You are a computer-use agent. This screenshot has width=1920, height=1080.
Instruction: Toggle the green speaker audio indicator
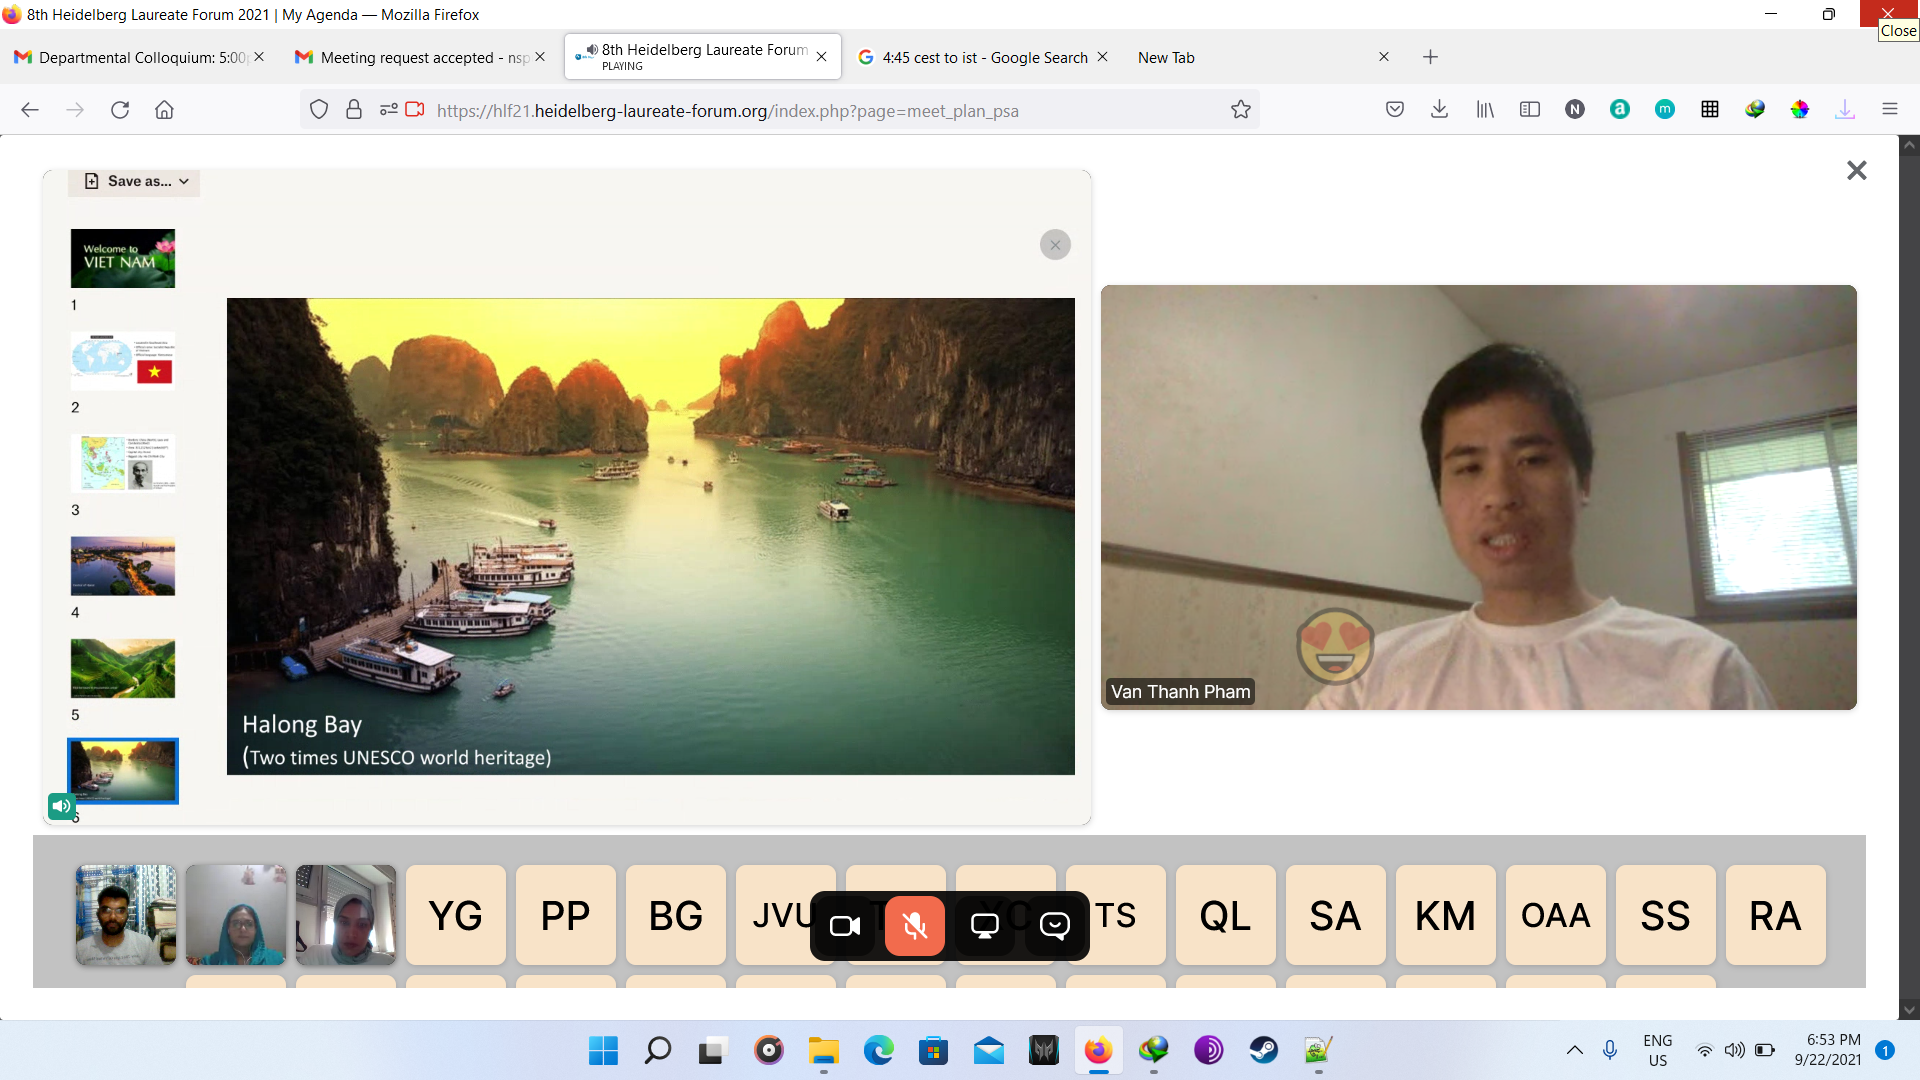pyautogui.click(x=61, y=806)
